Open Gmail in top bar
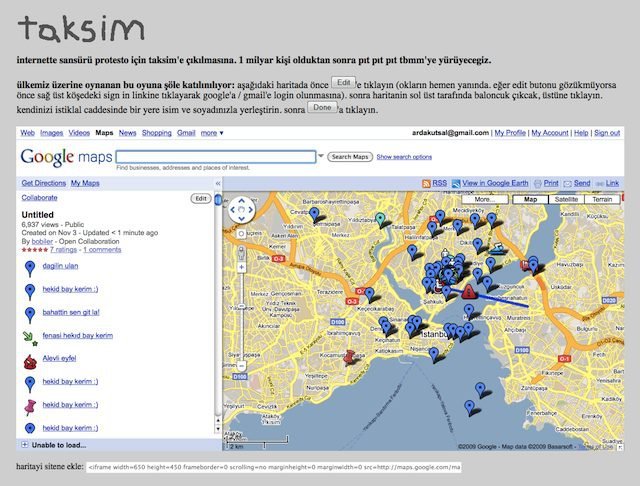Image resolution: width=640 pixels, height=486 pixels. click(x=186, y=133)
